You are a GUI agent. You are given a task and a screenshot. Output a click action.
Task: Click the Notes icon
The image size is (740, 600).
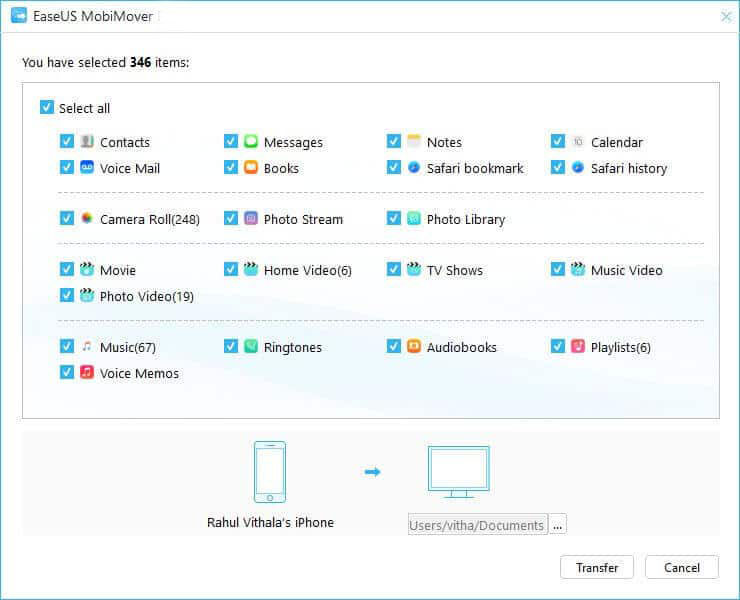414,141
